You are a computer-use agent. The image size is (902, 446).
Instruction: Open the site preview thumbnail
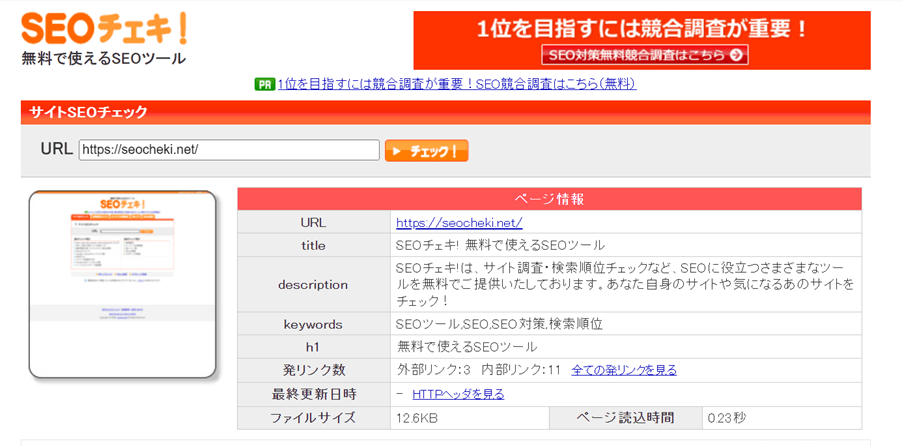pyautogui.click(x=122, y=284)
